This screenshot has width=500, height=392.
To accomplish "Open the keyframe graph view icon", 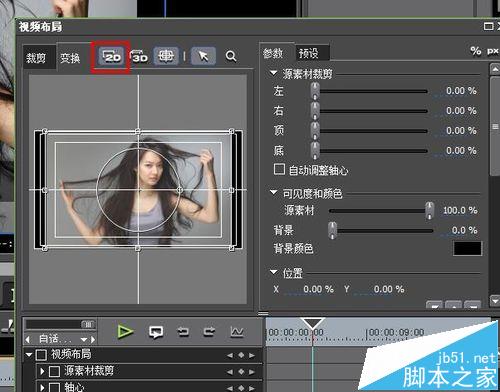I will coord(237,332).
